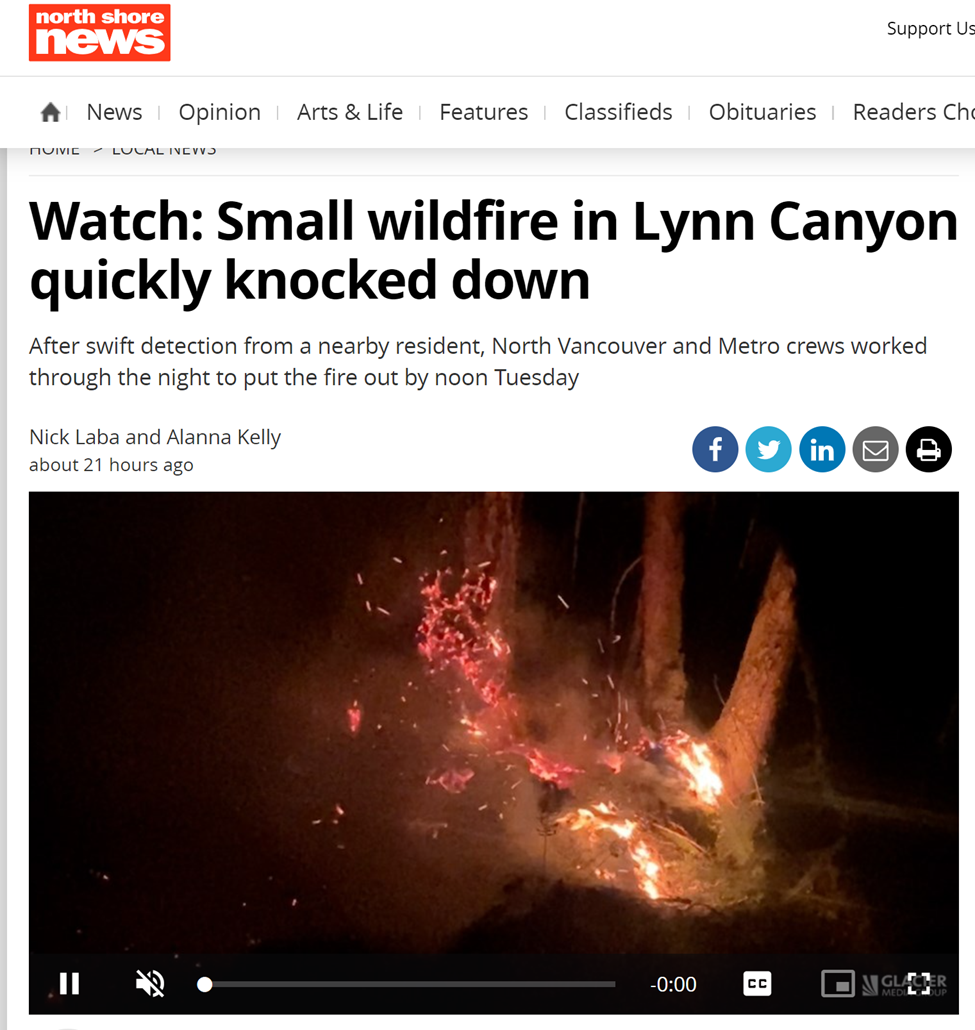Toggle closed captions on the video
975x1030 pixels.
757,984
